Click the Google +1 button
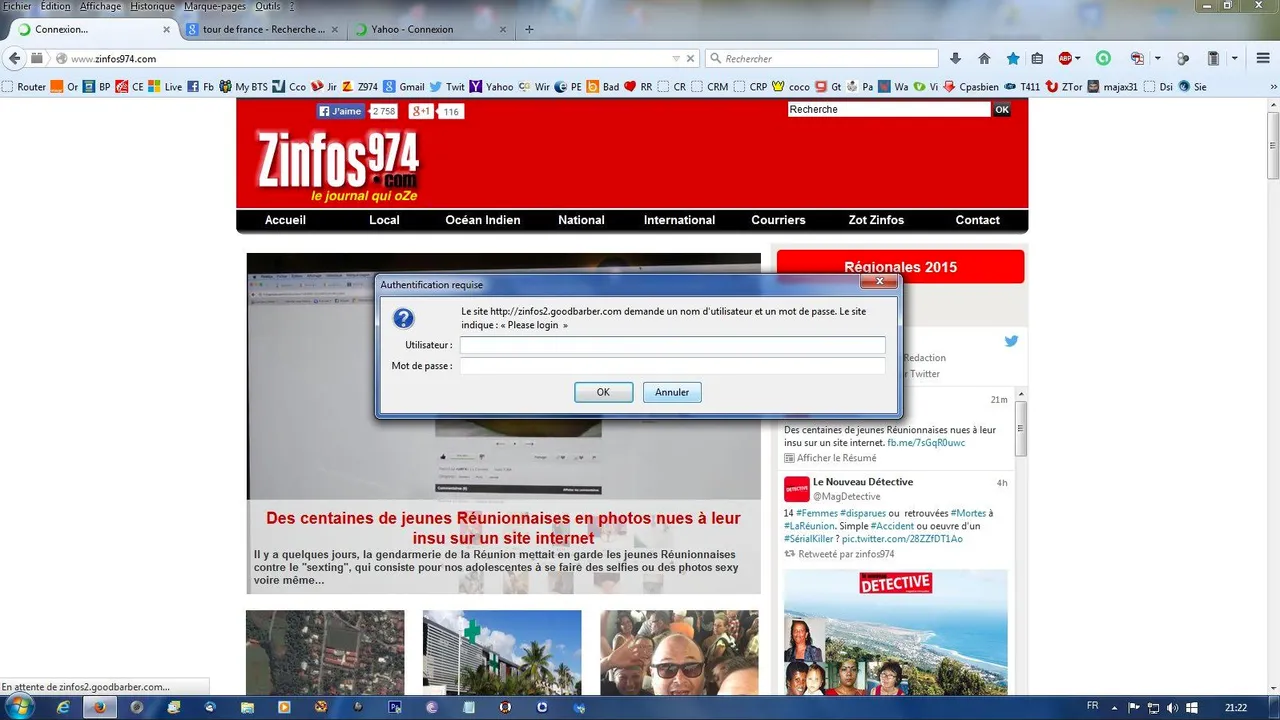Screen dimensions: 1280x720 (422, 111)
